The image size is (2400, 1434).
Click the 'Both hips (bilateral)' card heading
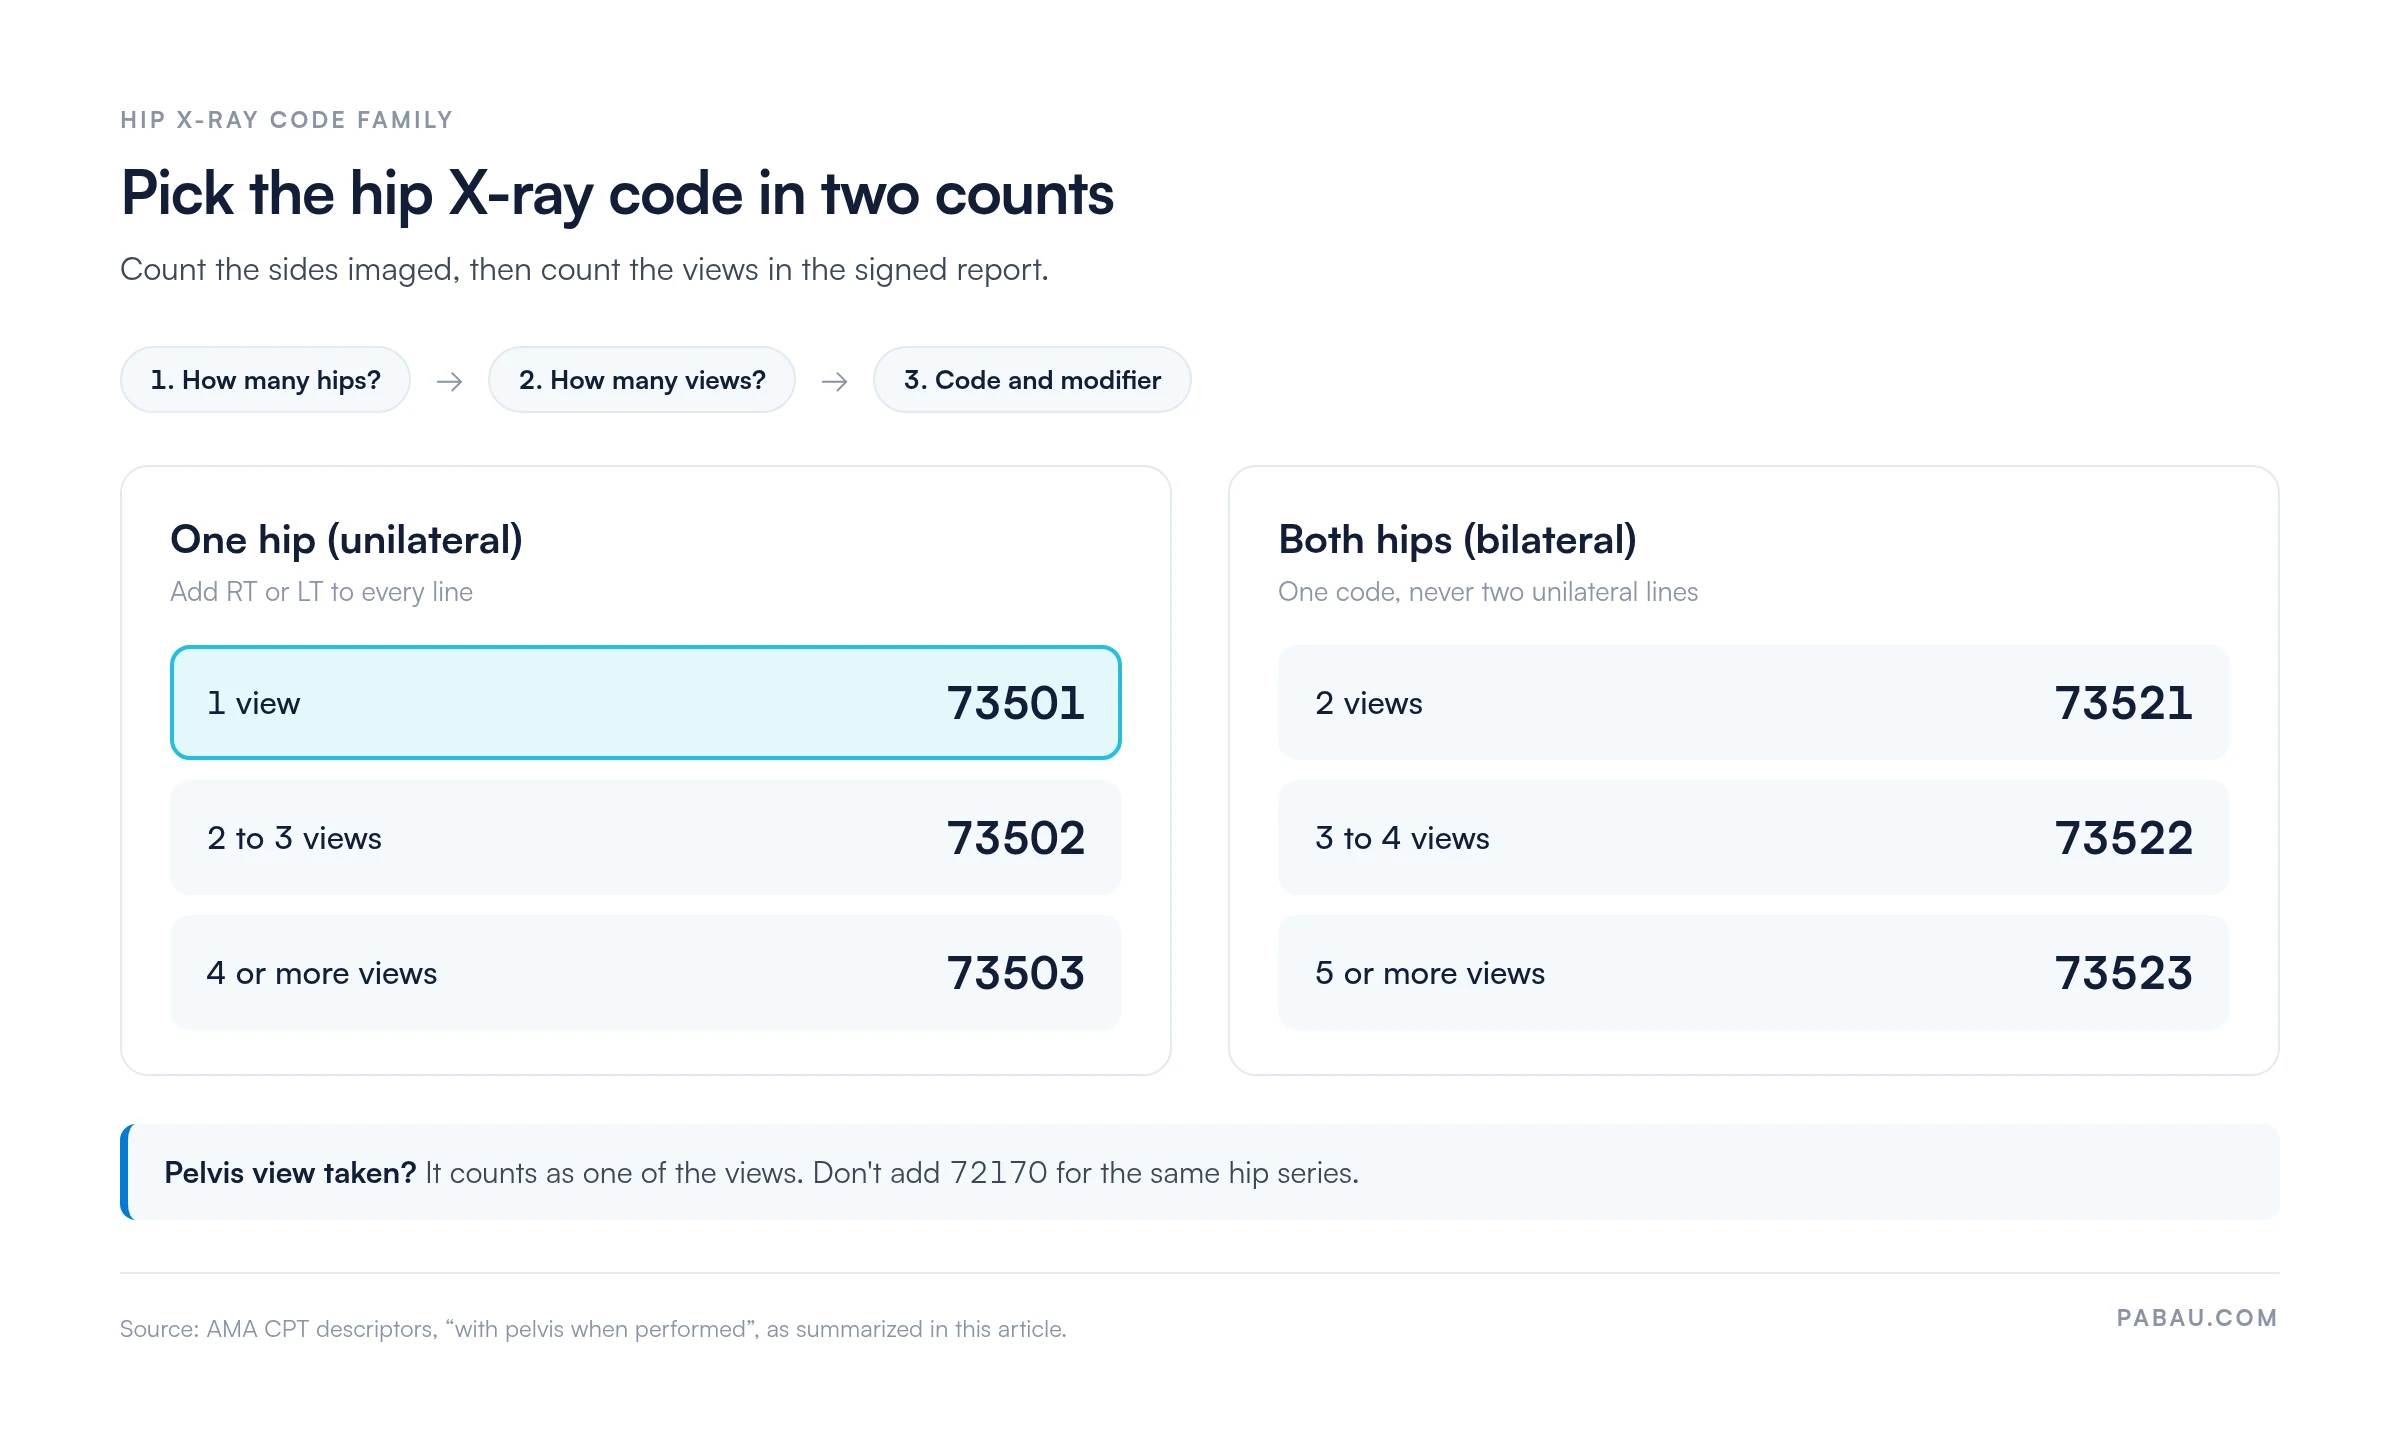[x=1458, y=540]
